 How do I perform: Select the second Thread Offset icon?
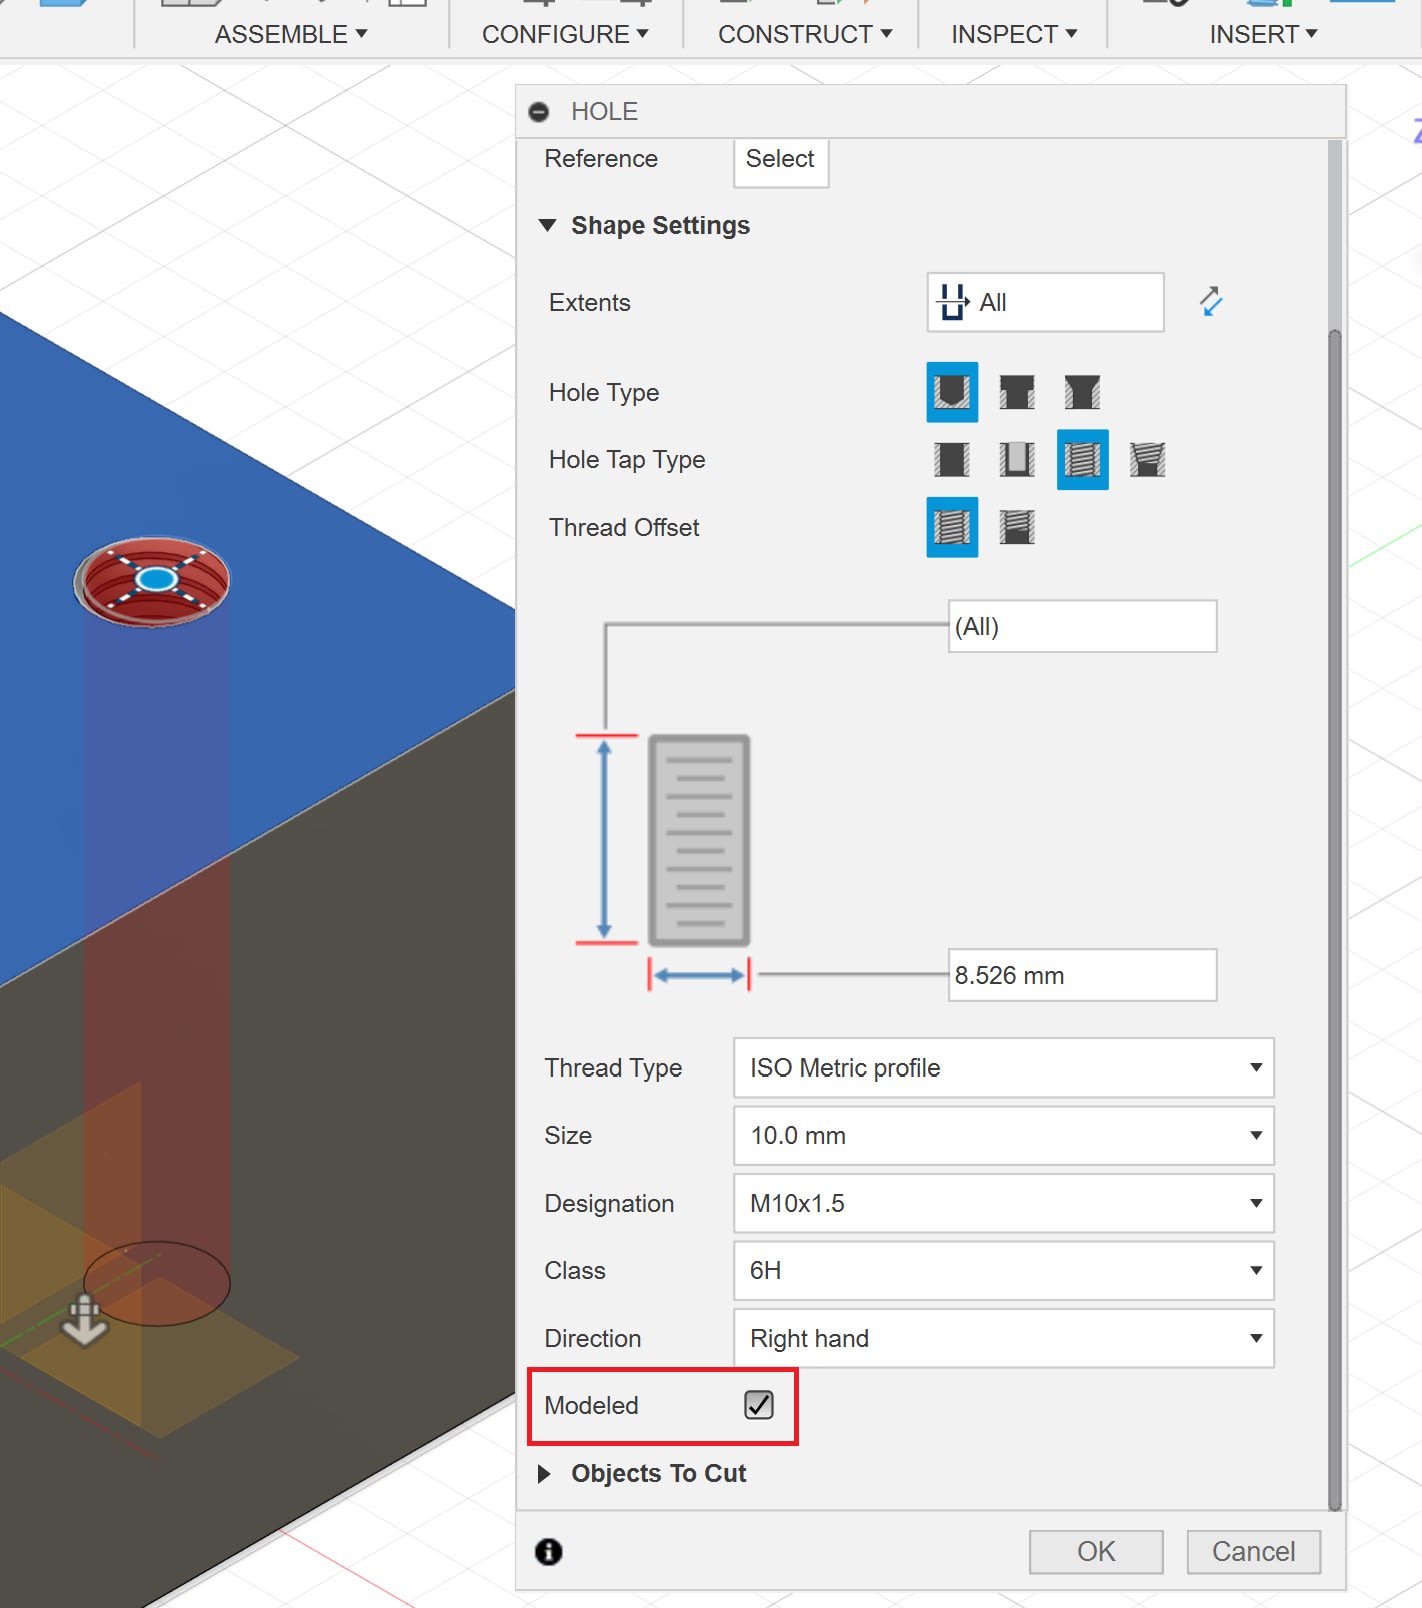(x=1017, y=527)
